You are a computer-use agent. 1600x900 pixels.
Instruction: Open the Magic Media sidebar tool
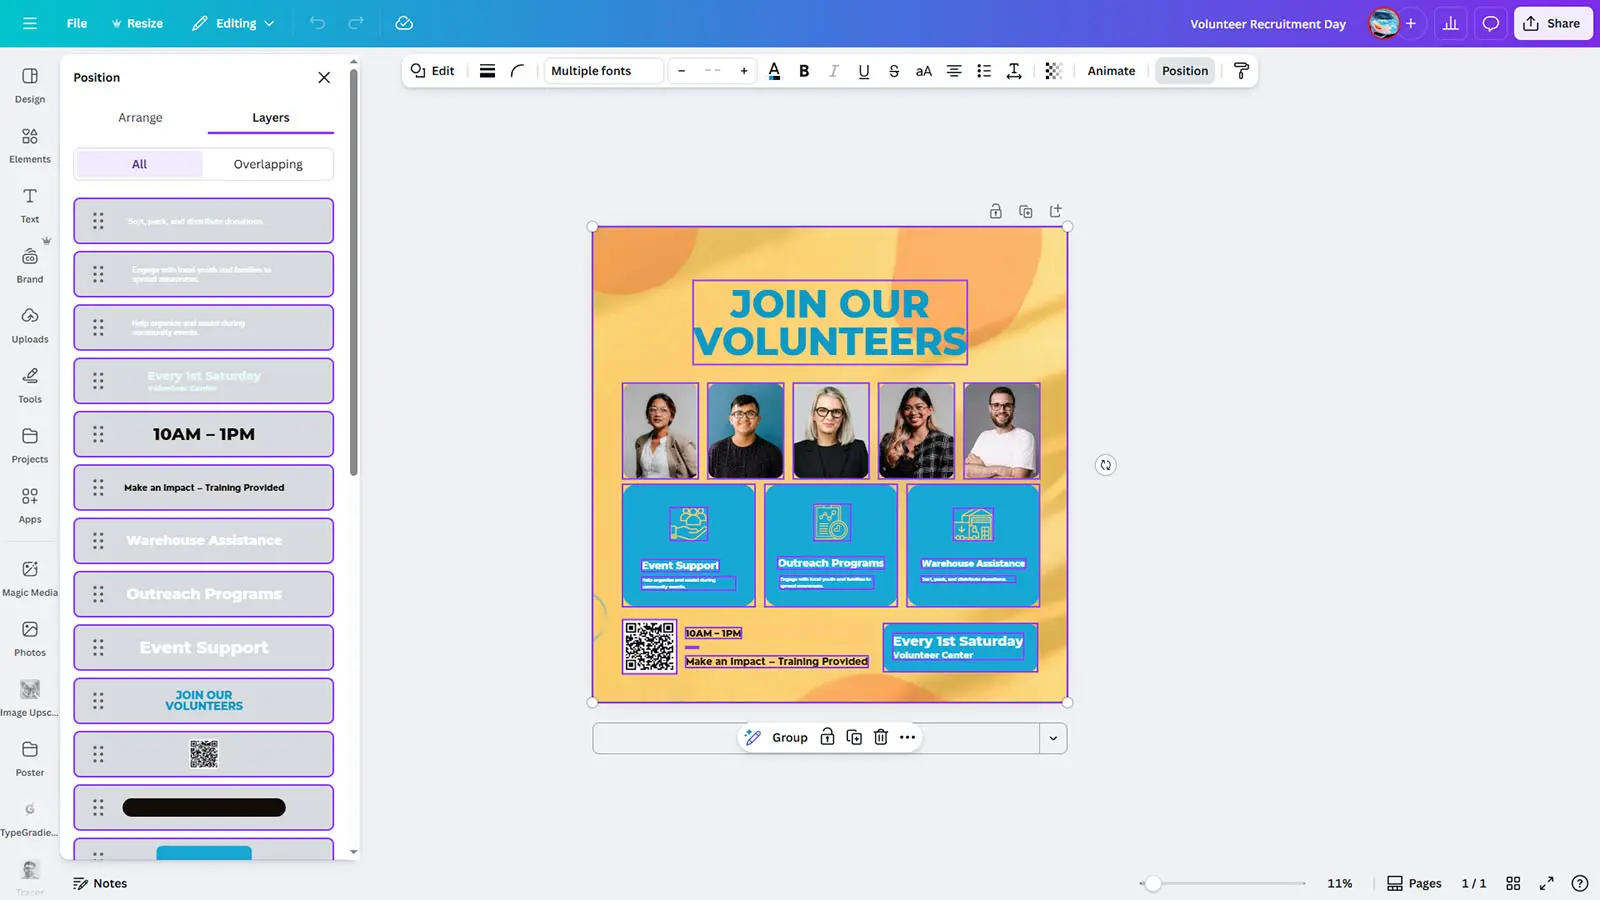(x=30, y=578)
